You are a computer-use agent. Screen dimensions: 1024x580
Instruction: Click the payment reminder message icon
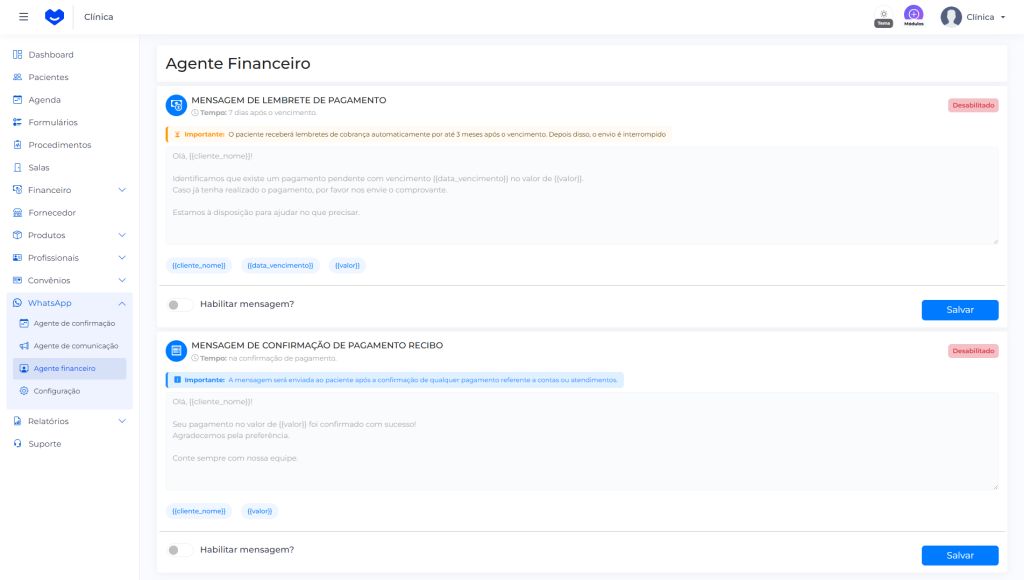[176, 105]
